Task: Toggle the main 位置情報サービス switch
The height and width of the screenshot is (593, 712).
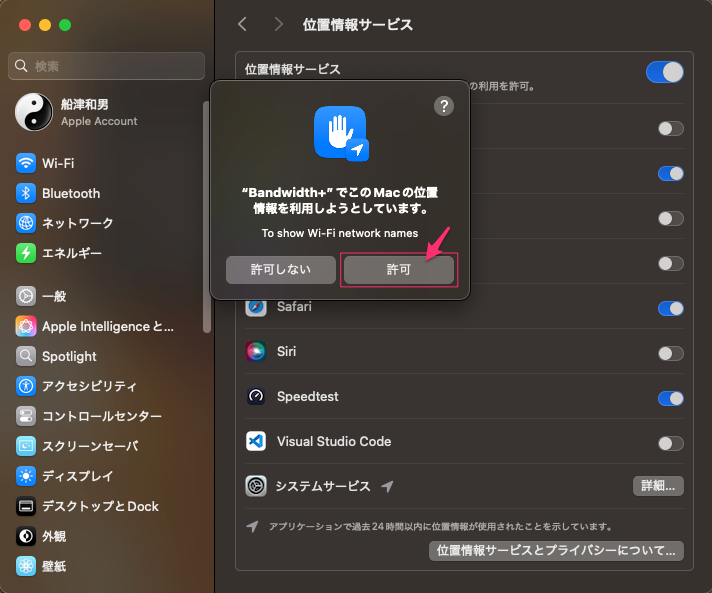Action: [x=665, y=72]
